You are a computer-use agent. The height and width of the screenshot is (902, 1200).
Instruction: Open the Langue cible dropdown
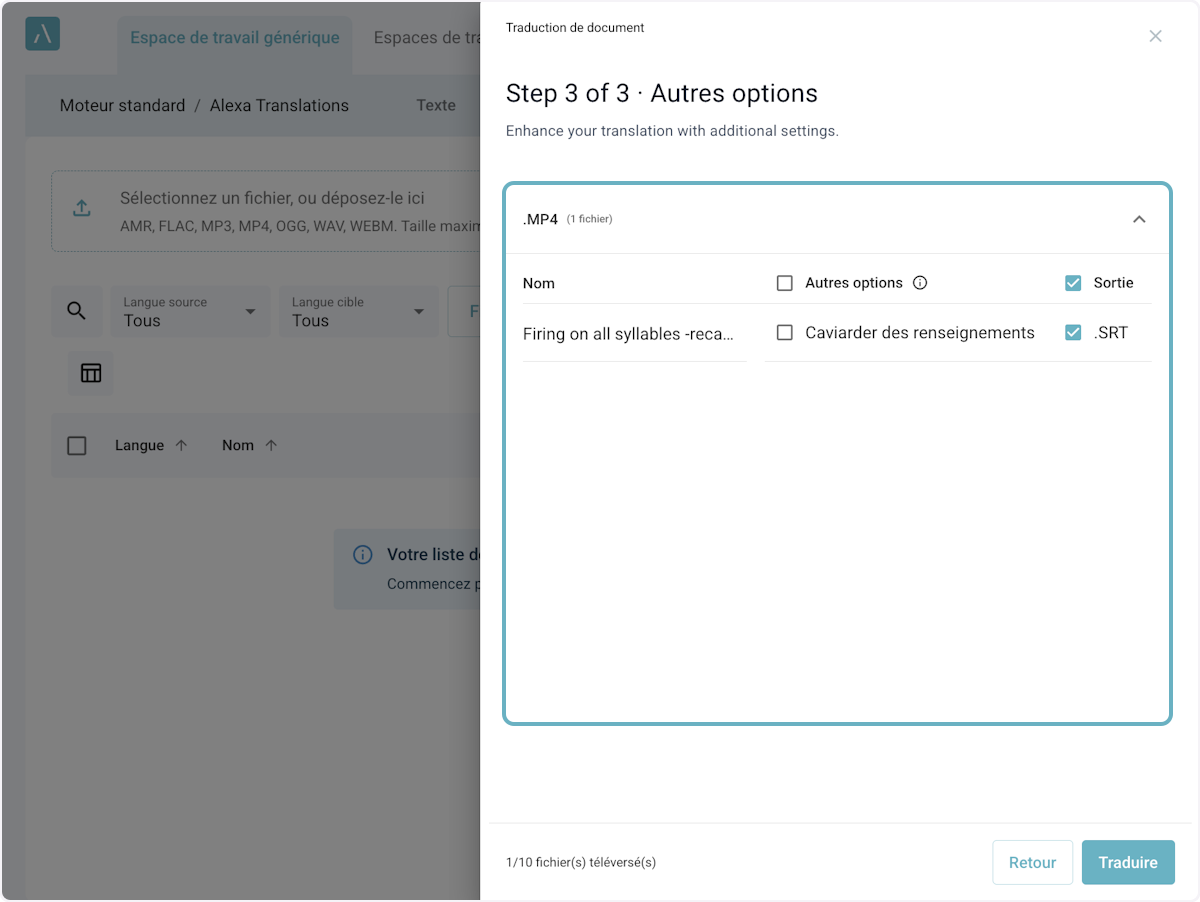tap(357, 311)
